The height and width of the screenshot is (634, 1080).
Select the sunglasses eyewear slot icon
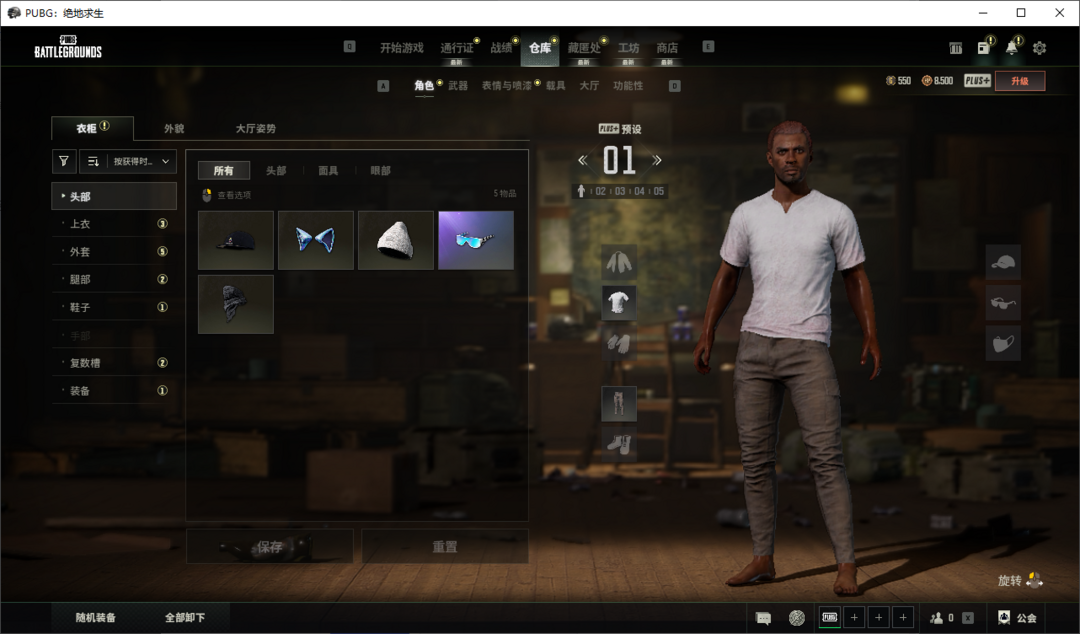pos(1003,303)
